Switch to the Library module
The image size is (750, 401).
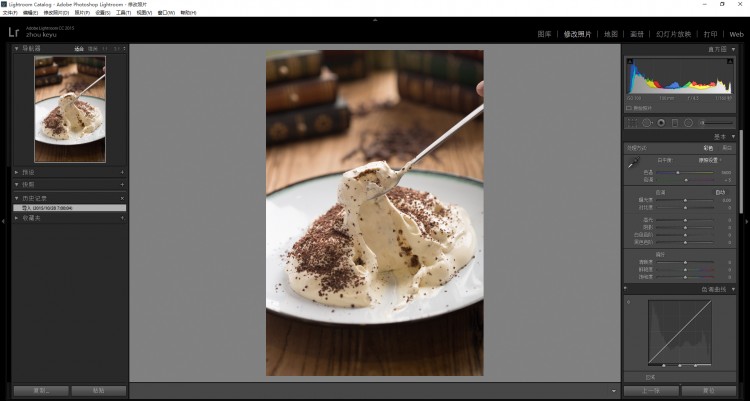545,34
